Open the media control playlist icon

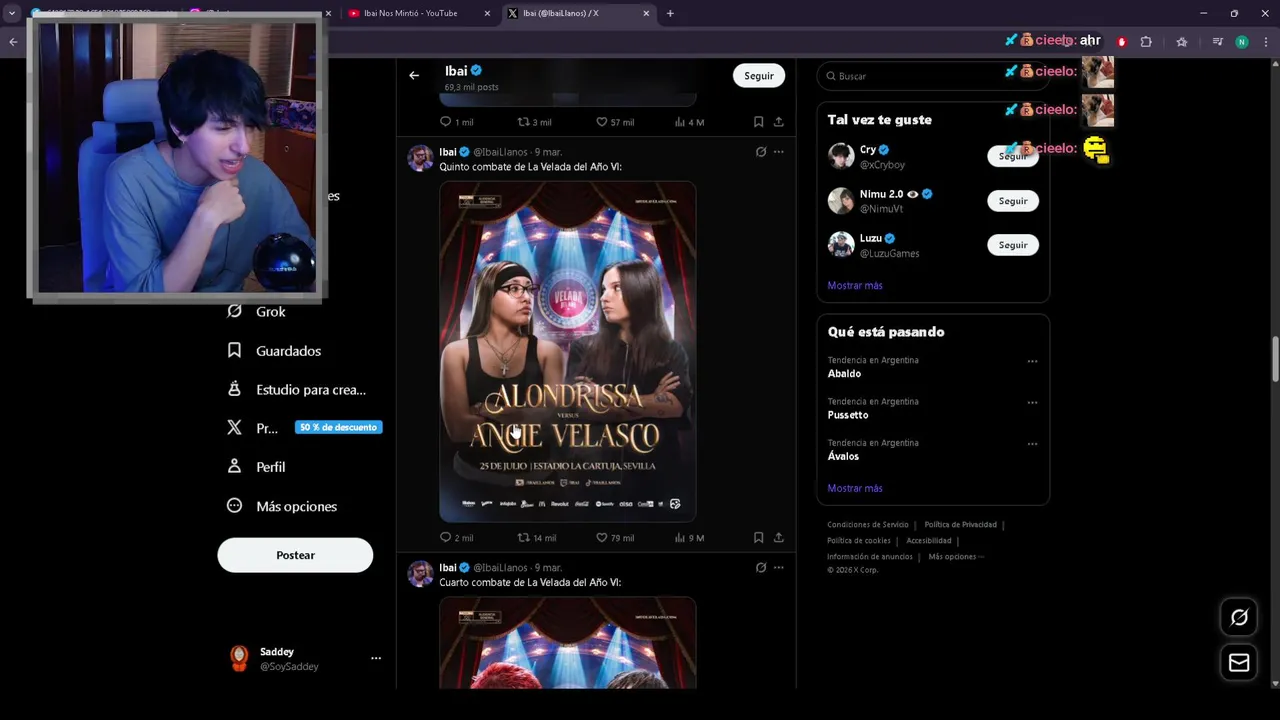(1217, 42)
